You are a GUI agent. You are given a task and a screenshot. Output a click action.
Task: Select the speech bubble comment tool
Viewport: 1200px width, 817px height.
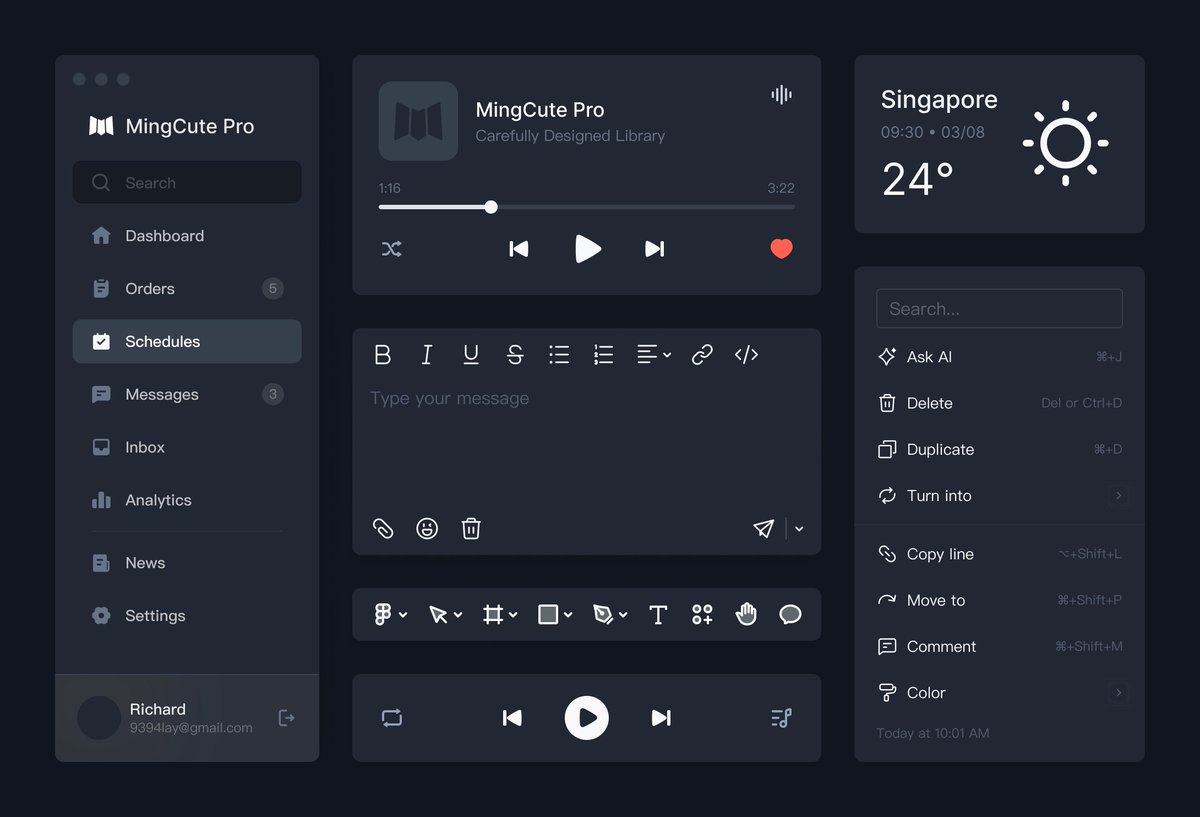coord(790,614)
